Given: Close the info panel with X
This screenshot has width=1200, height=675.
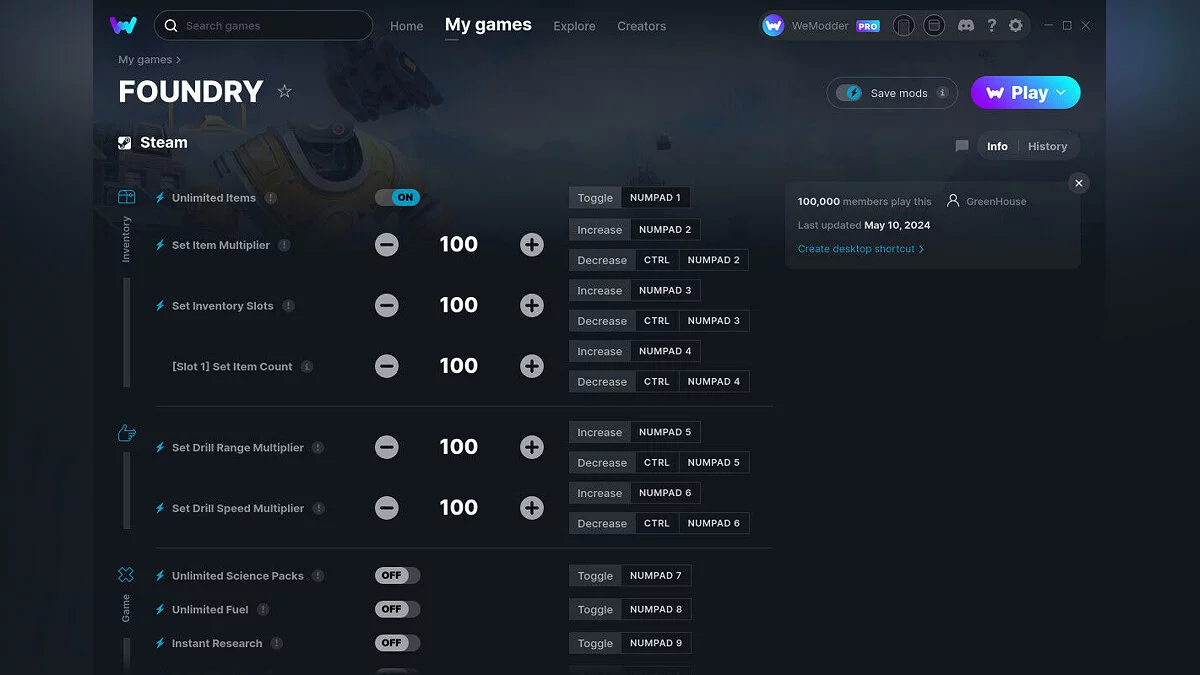Looking at the screenshot, I should (1078, 183).
